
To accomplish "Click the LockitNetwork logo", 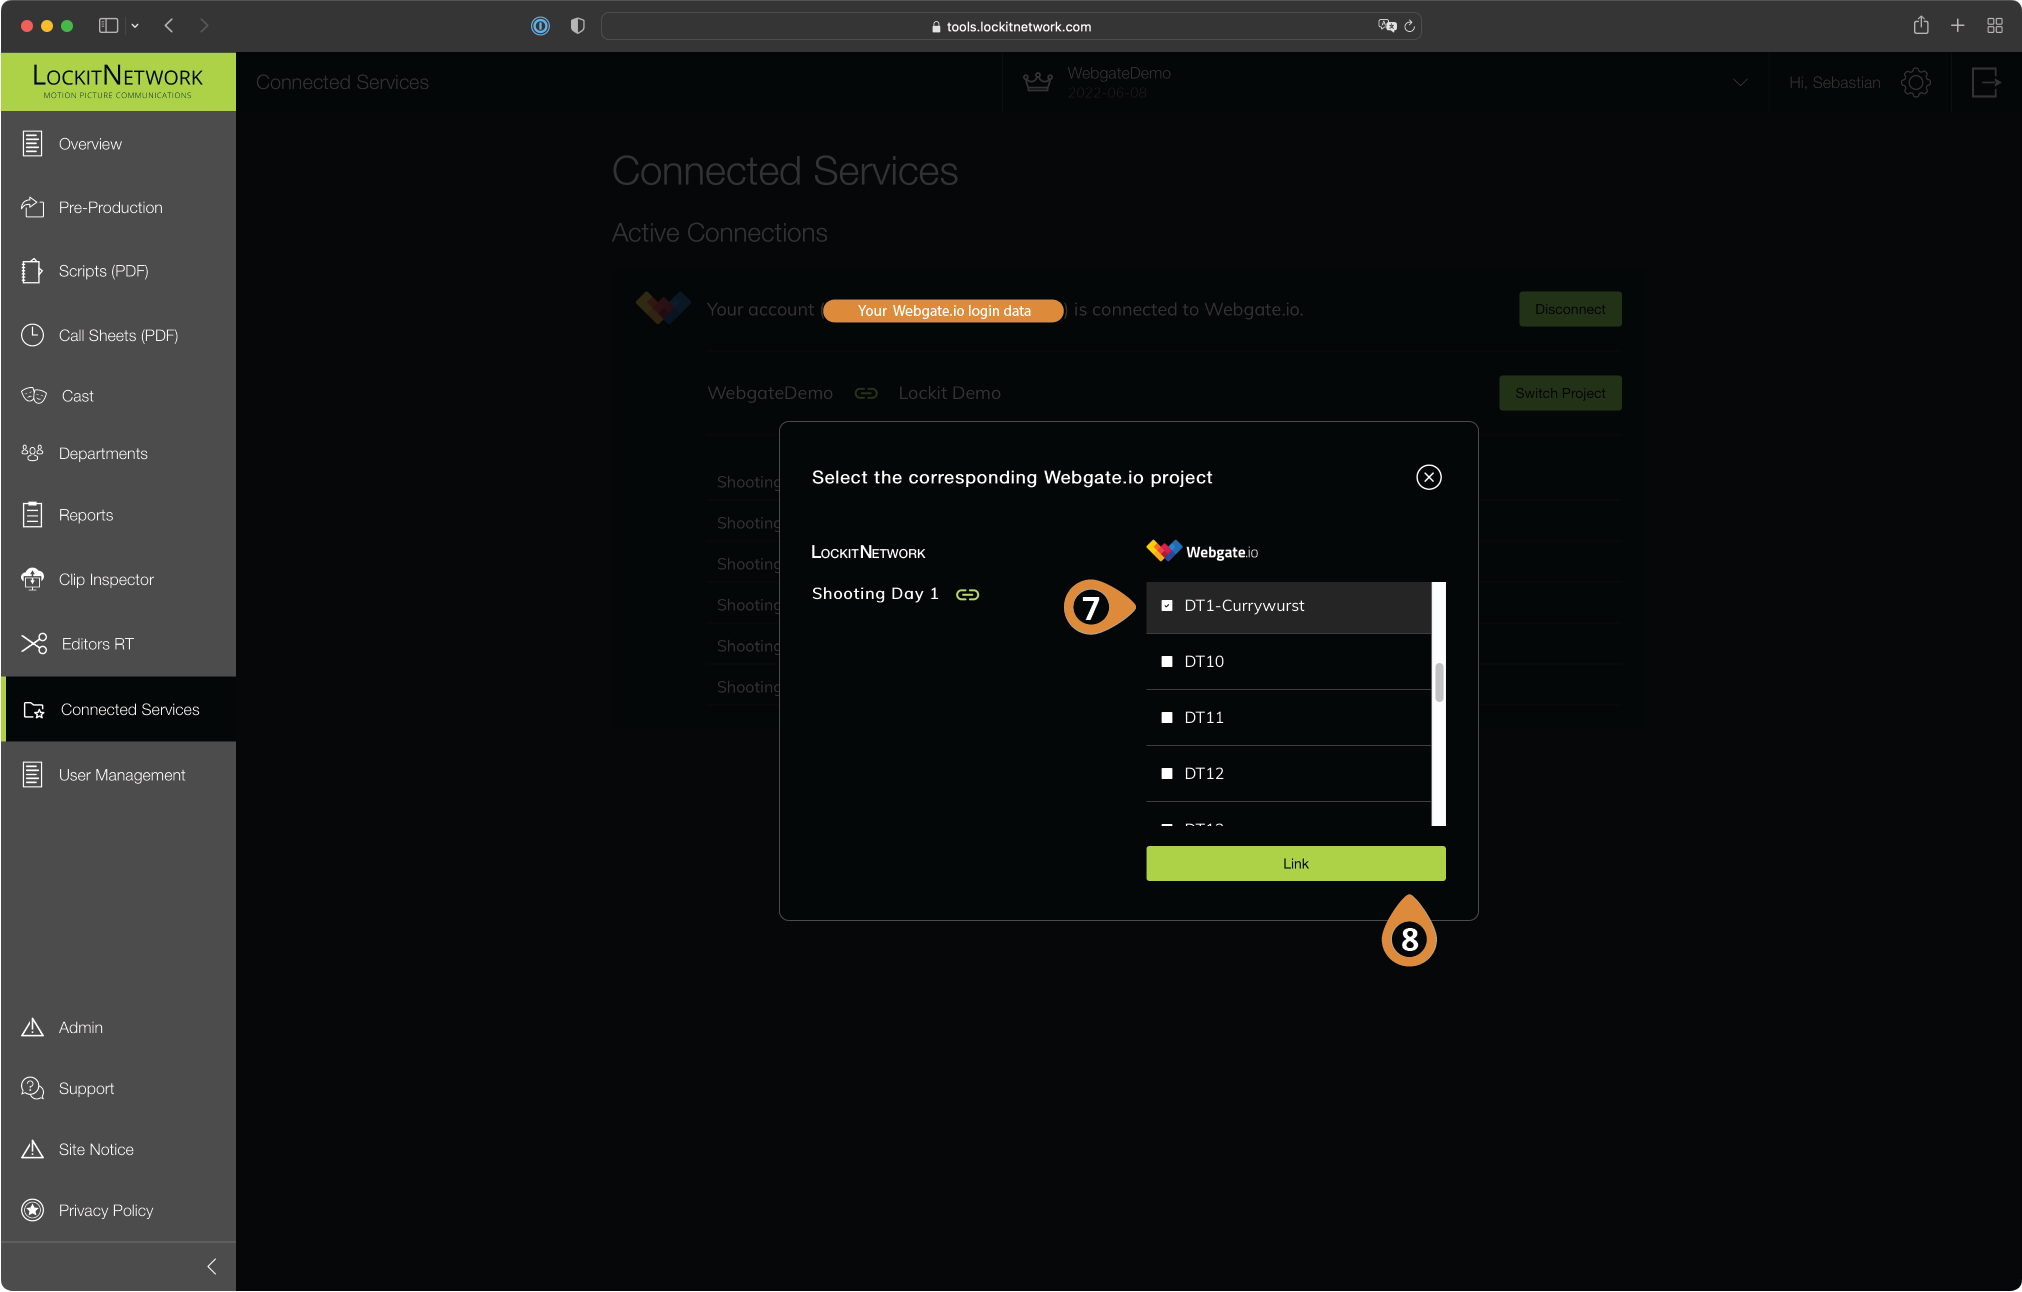I will click(118, 81).
